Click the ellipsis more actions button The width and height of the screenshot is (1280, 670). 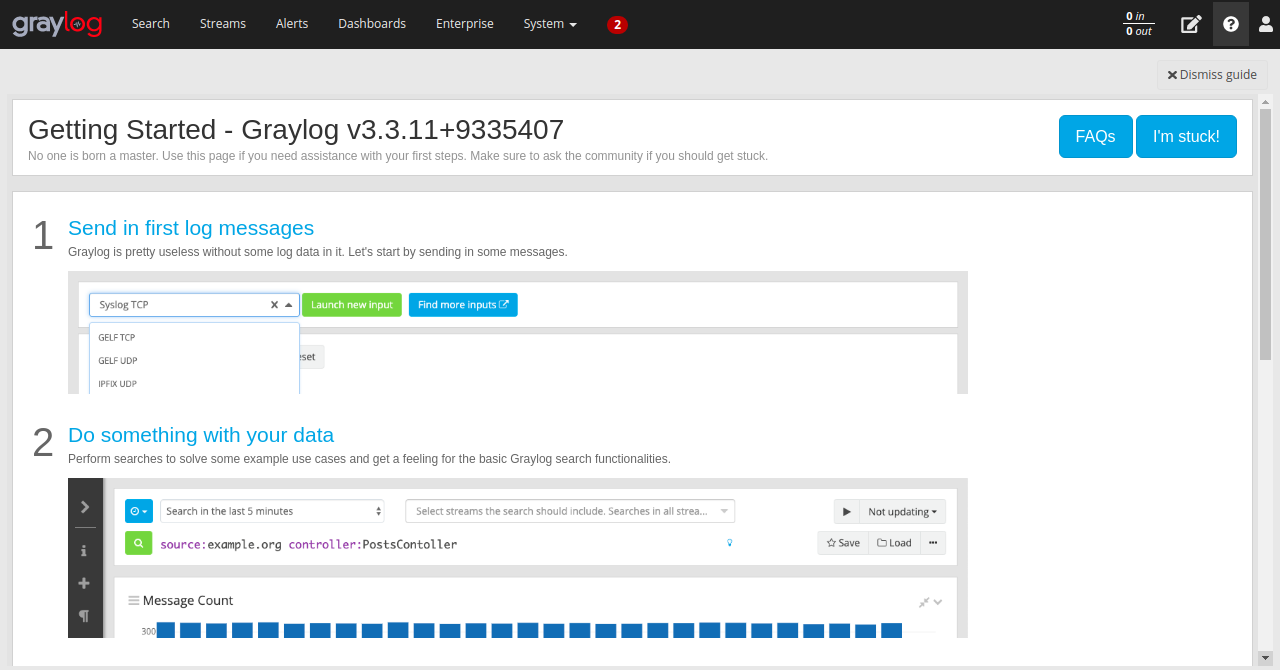933,543
